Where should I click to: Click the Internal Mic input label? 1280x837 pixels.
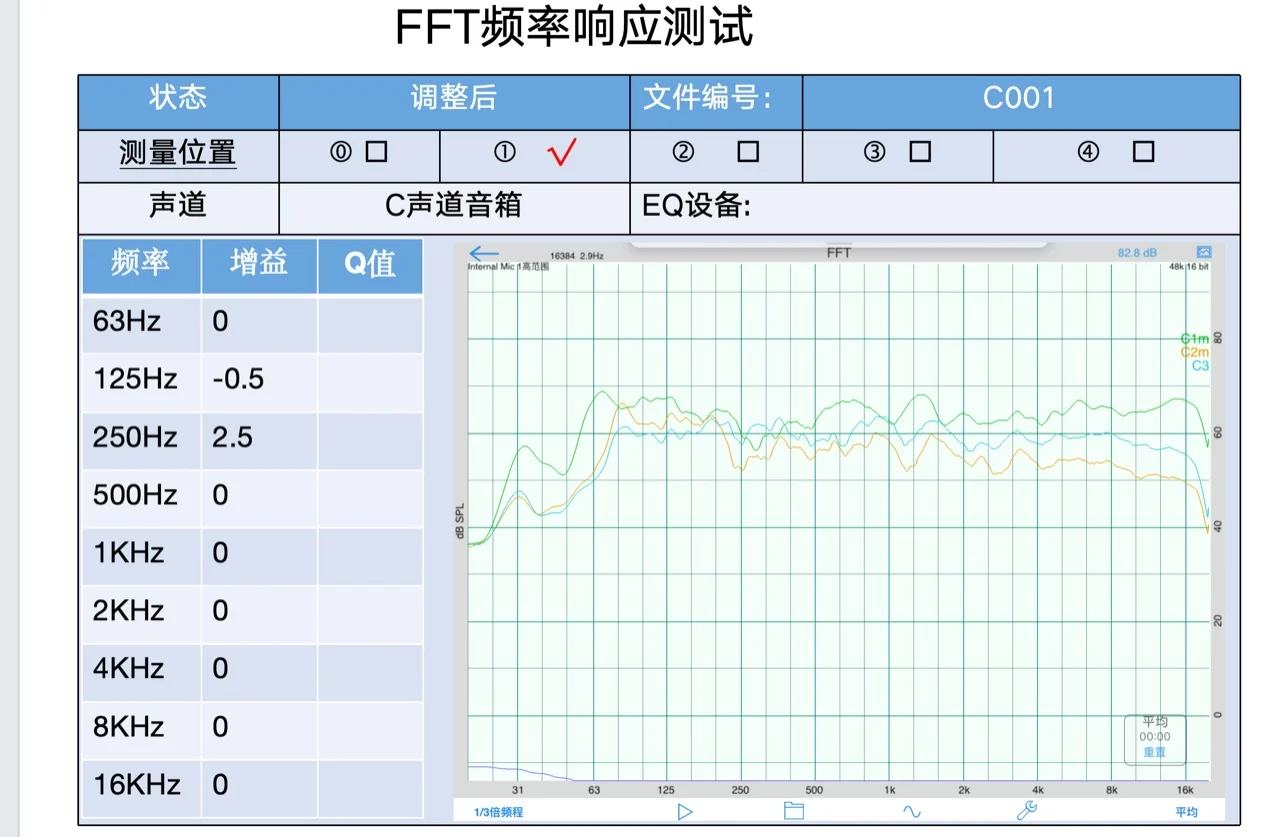coord(508,267)
